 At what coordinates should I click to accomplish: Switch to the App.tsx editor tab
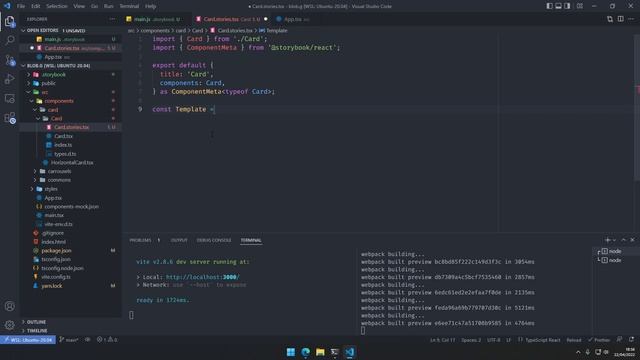pyautogui.click(x=293, y=19)
